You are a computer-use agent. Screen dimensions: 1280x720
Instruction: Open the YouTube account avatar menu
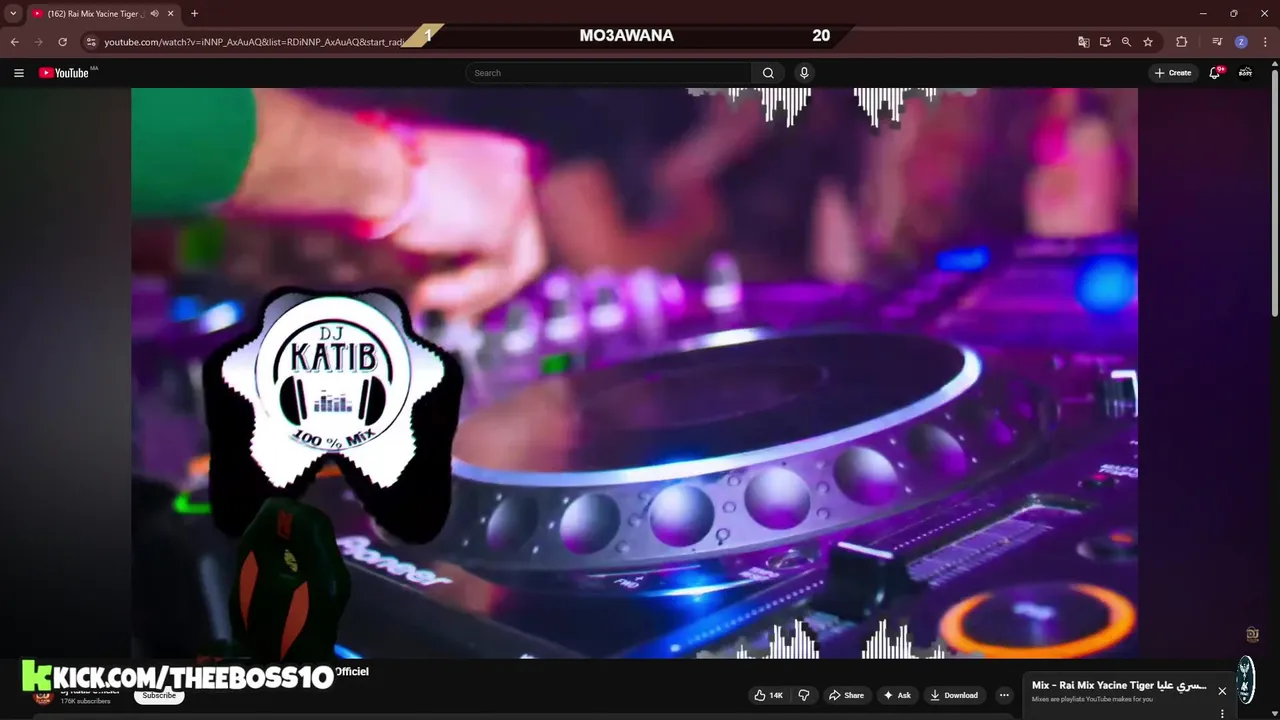[x=1246, y=73]
